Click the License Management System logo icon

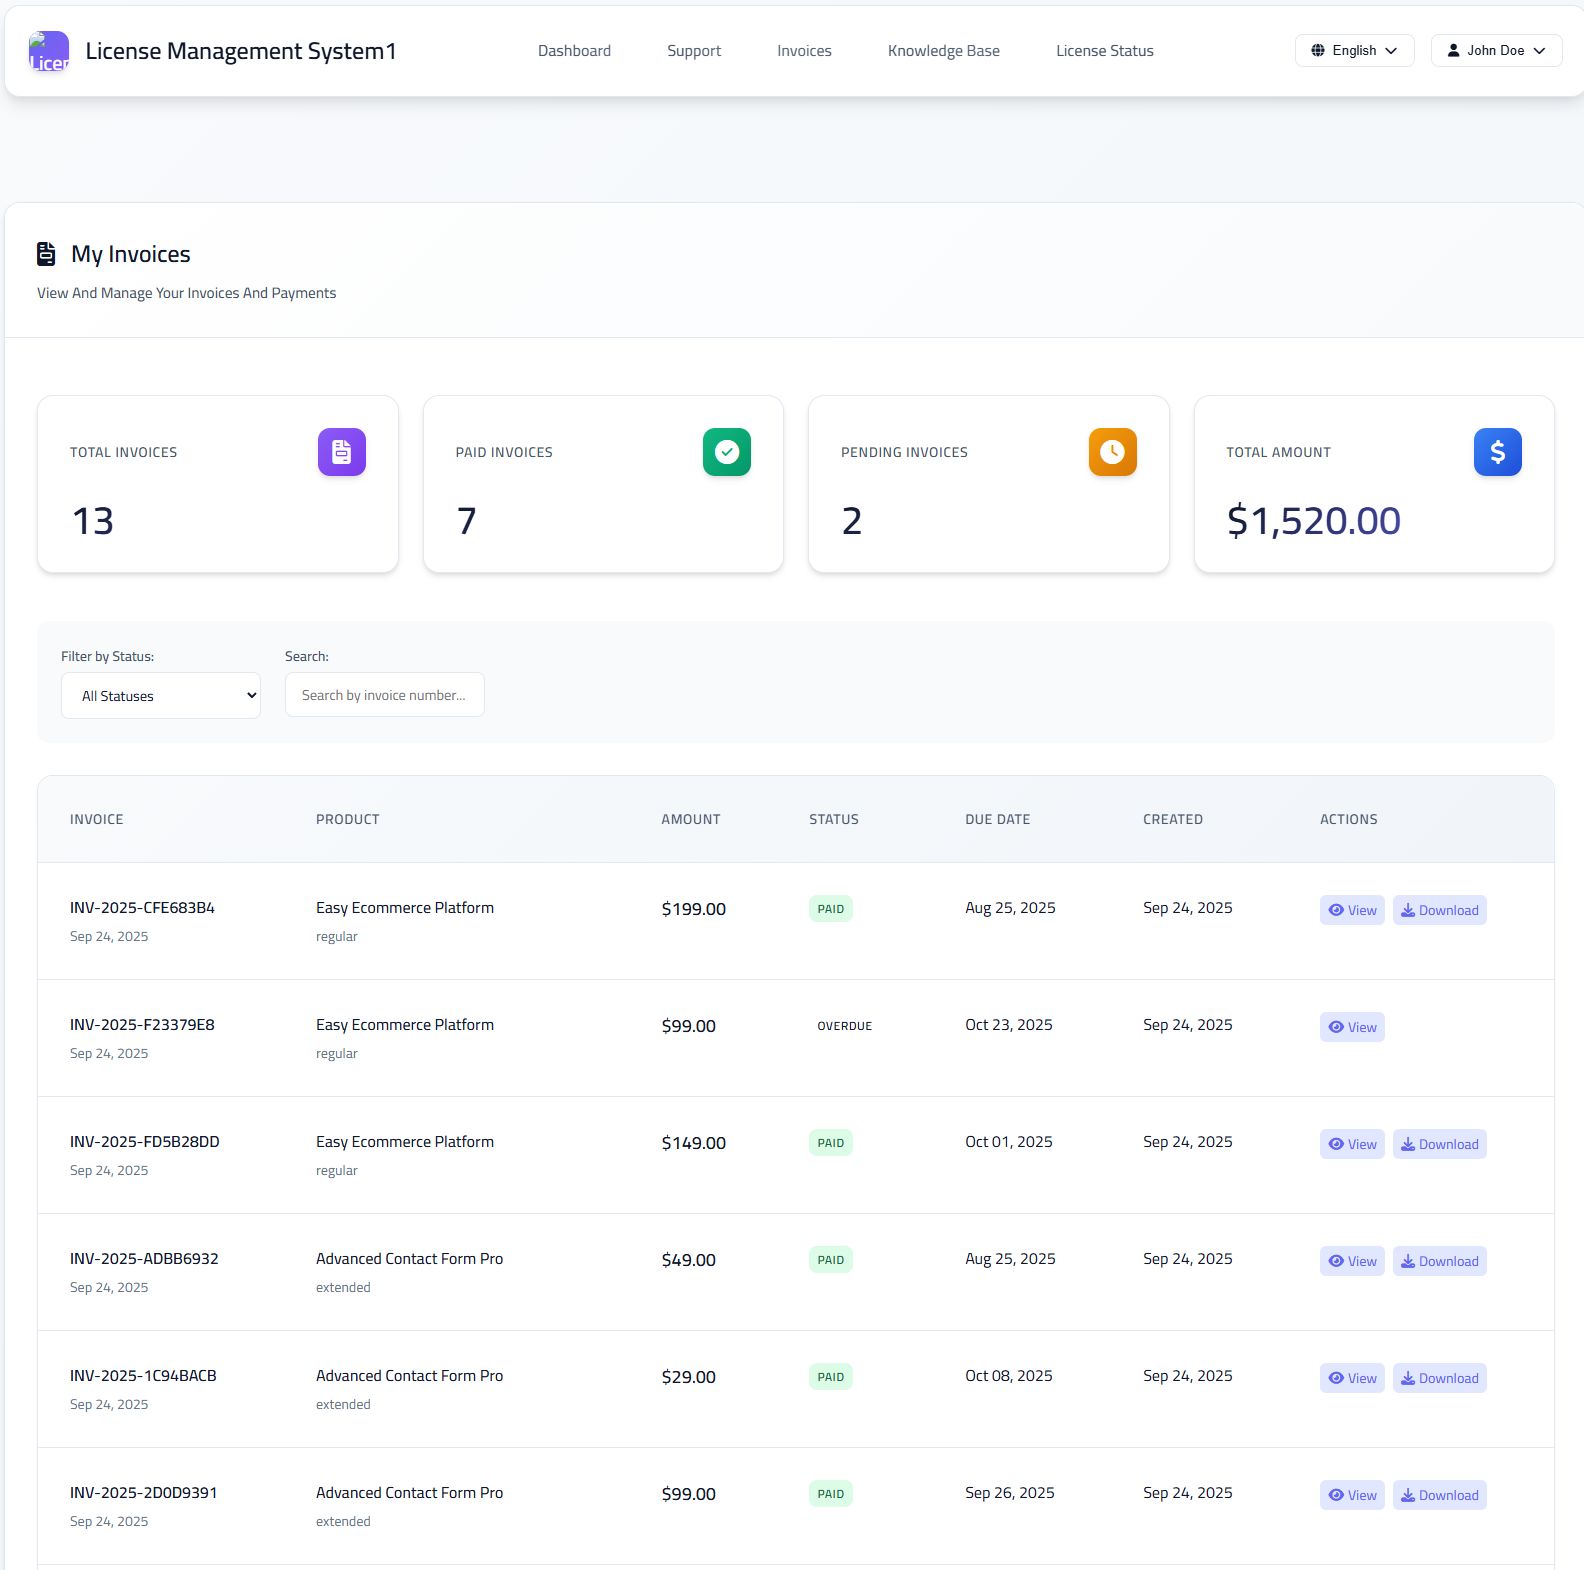click(x=49, y=51)
